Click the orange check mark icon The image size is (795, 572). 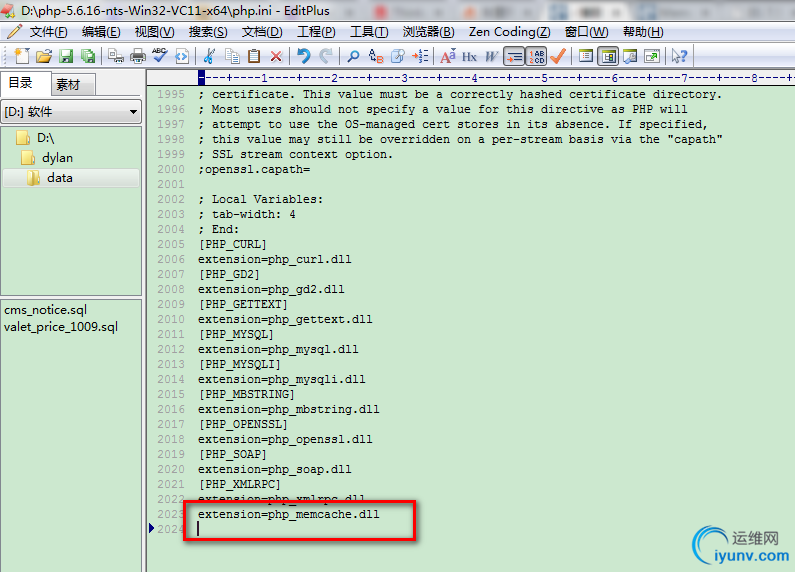(x=558, y=56)
